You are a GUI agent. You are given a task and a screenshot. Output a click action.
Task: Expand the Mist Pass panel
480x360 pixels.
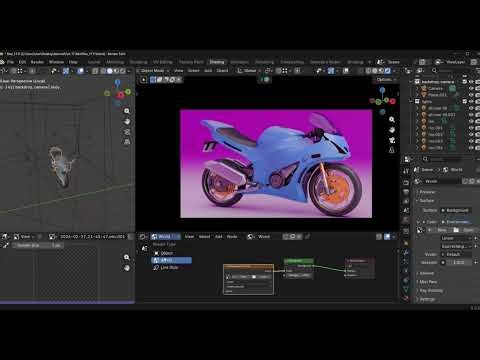pyautogui.click(x=428, y=282)
